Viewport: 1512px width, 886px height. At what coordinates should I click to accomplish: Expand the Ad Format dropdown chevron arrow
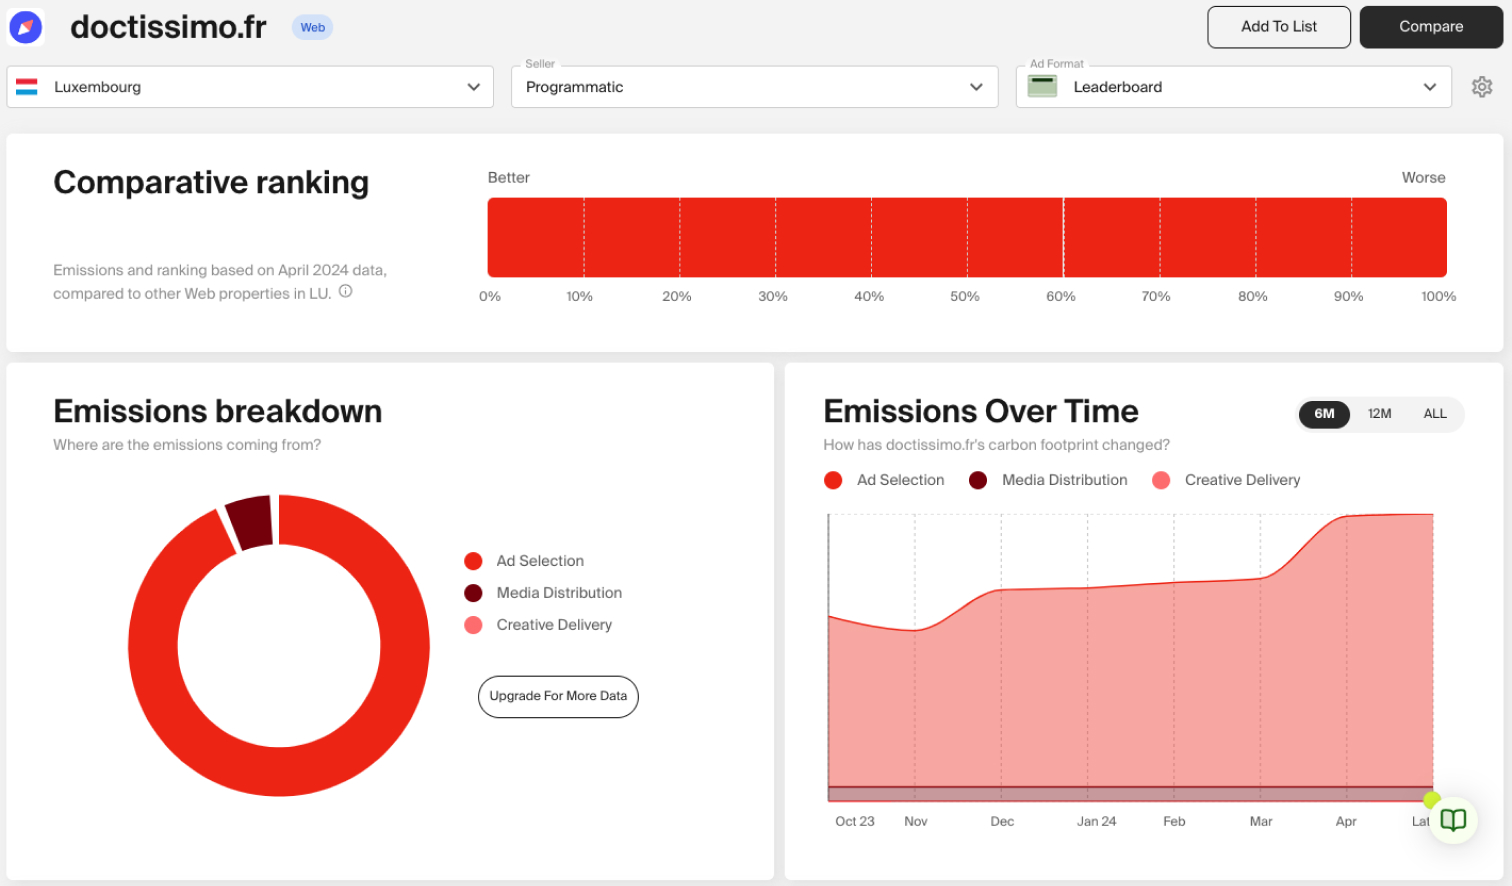[1430, 87]
